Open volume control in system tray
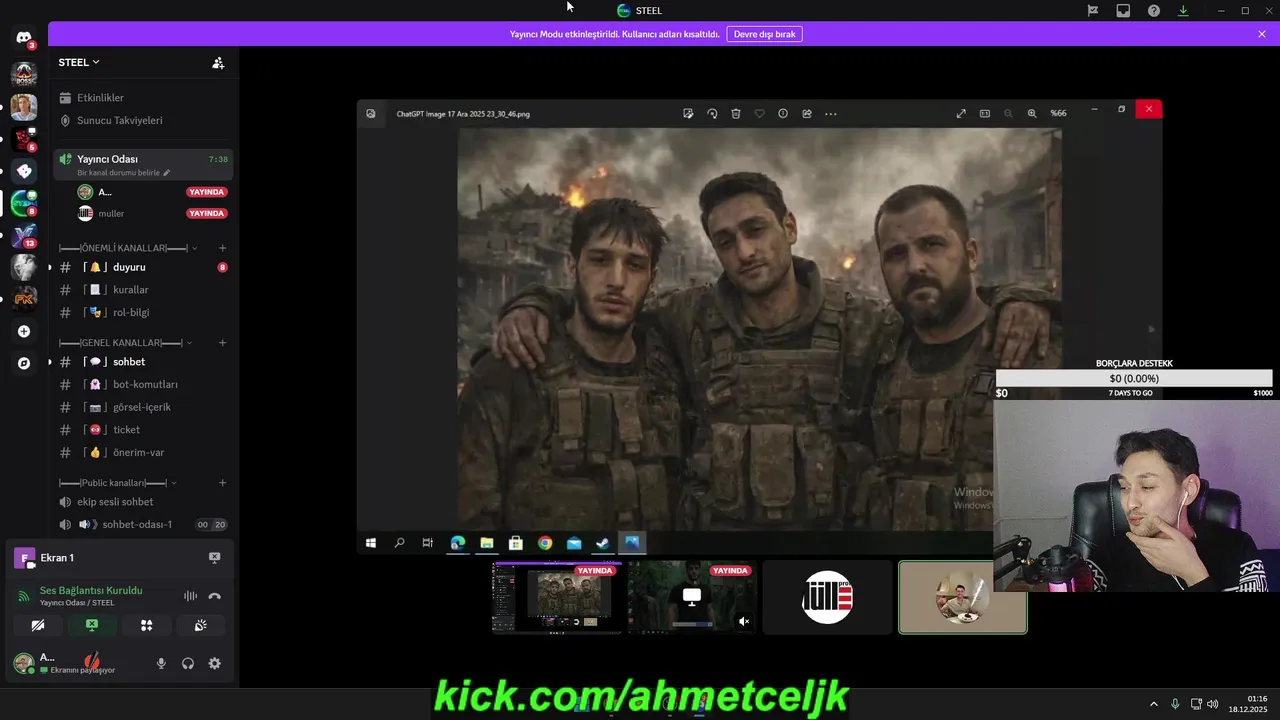This screenshot has height=720, width=1280. tap(1213, 704)
